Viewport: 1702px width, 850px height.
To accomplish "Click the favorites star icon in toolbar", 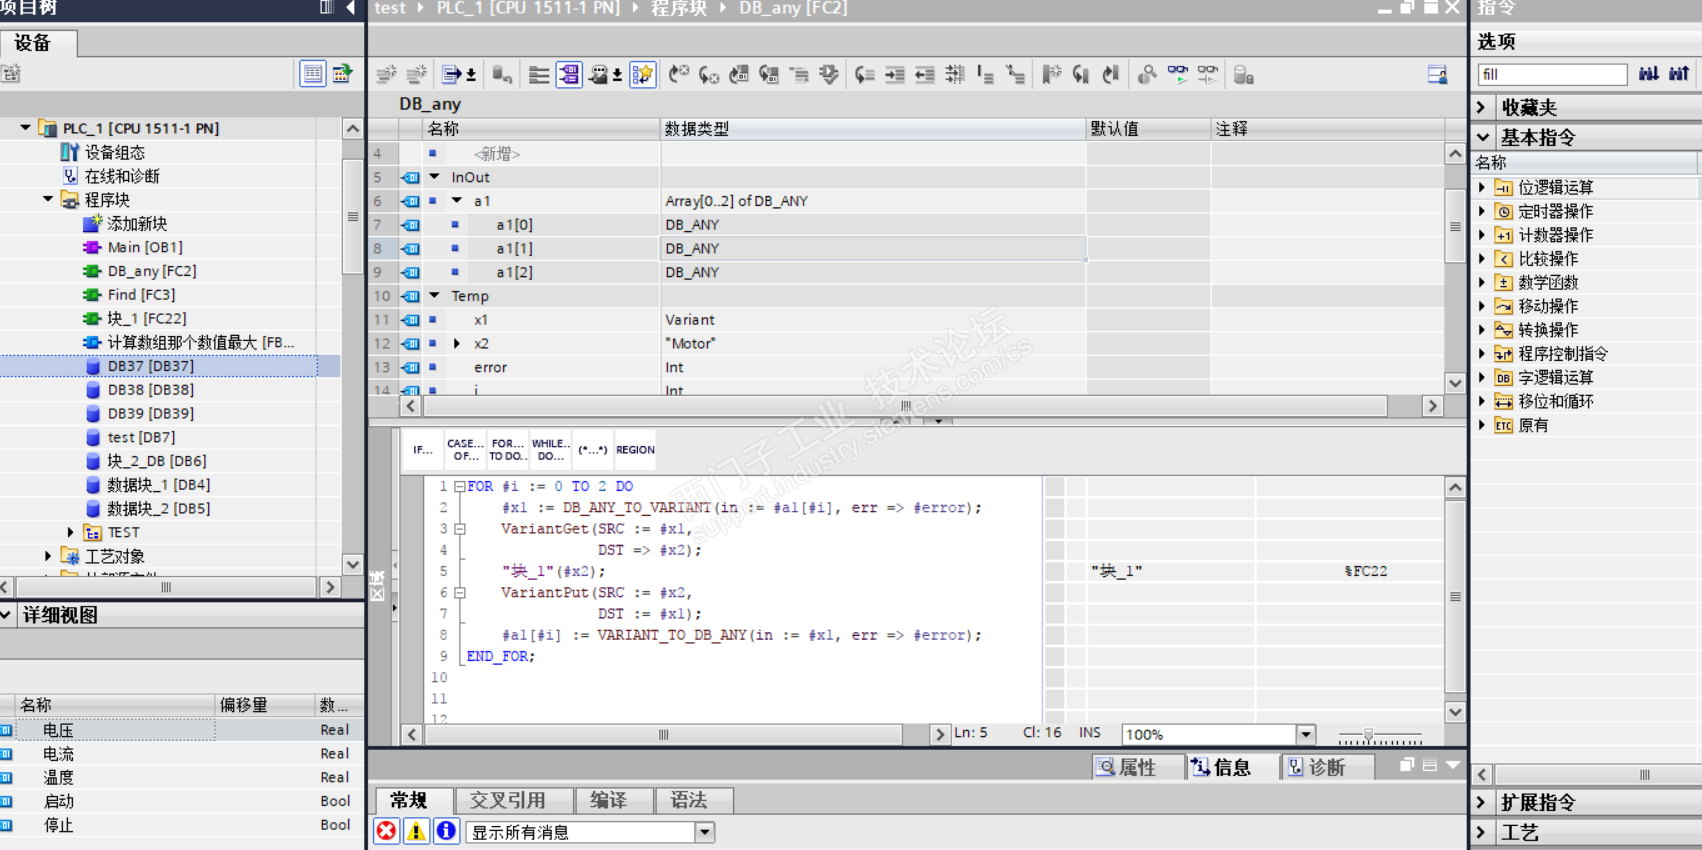I will click(x=642, y=75).
